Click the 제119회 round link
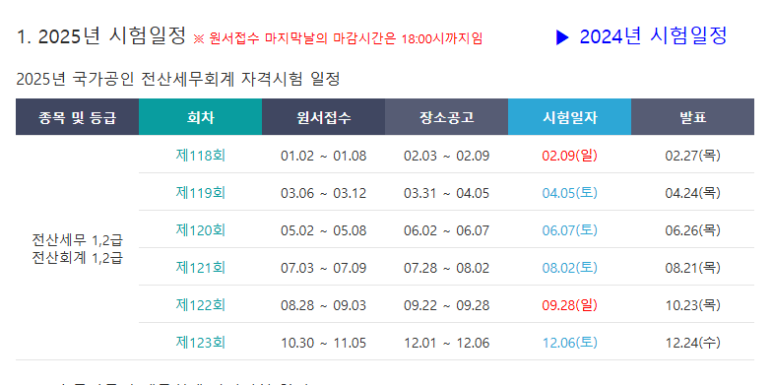Image resolution: width=773 pixels, height=385 pixels. [200, 193]
